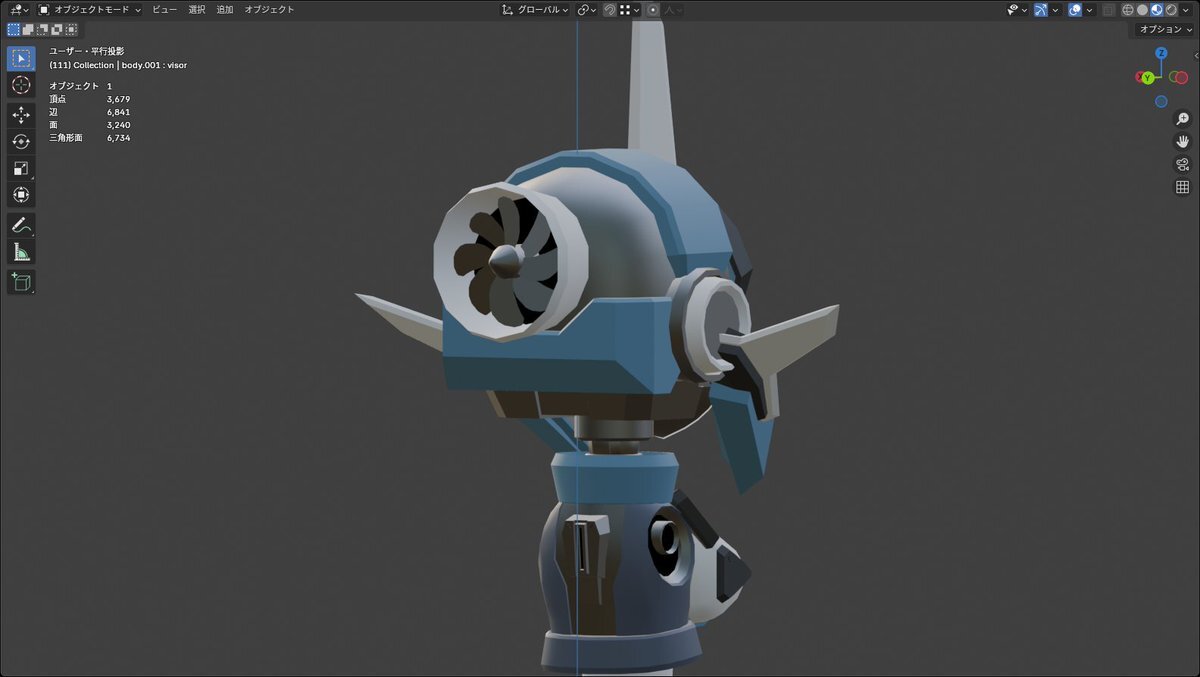Click the green Y axis gizmo handle
The height and width of the screenshot is (677, 1200).
click(x=1148, y=78)
